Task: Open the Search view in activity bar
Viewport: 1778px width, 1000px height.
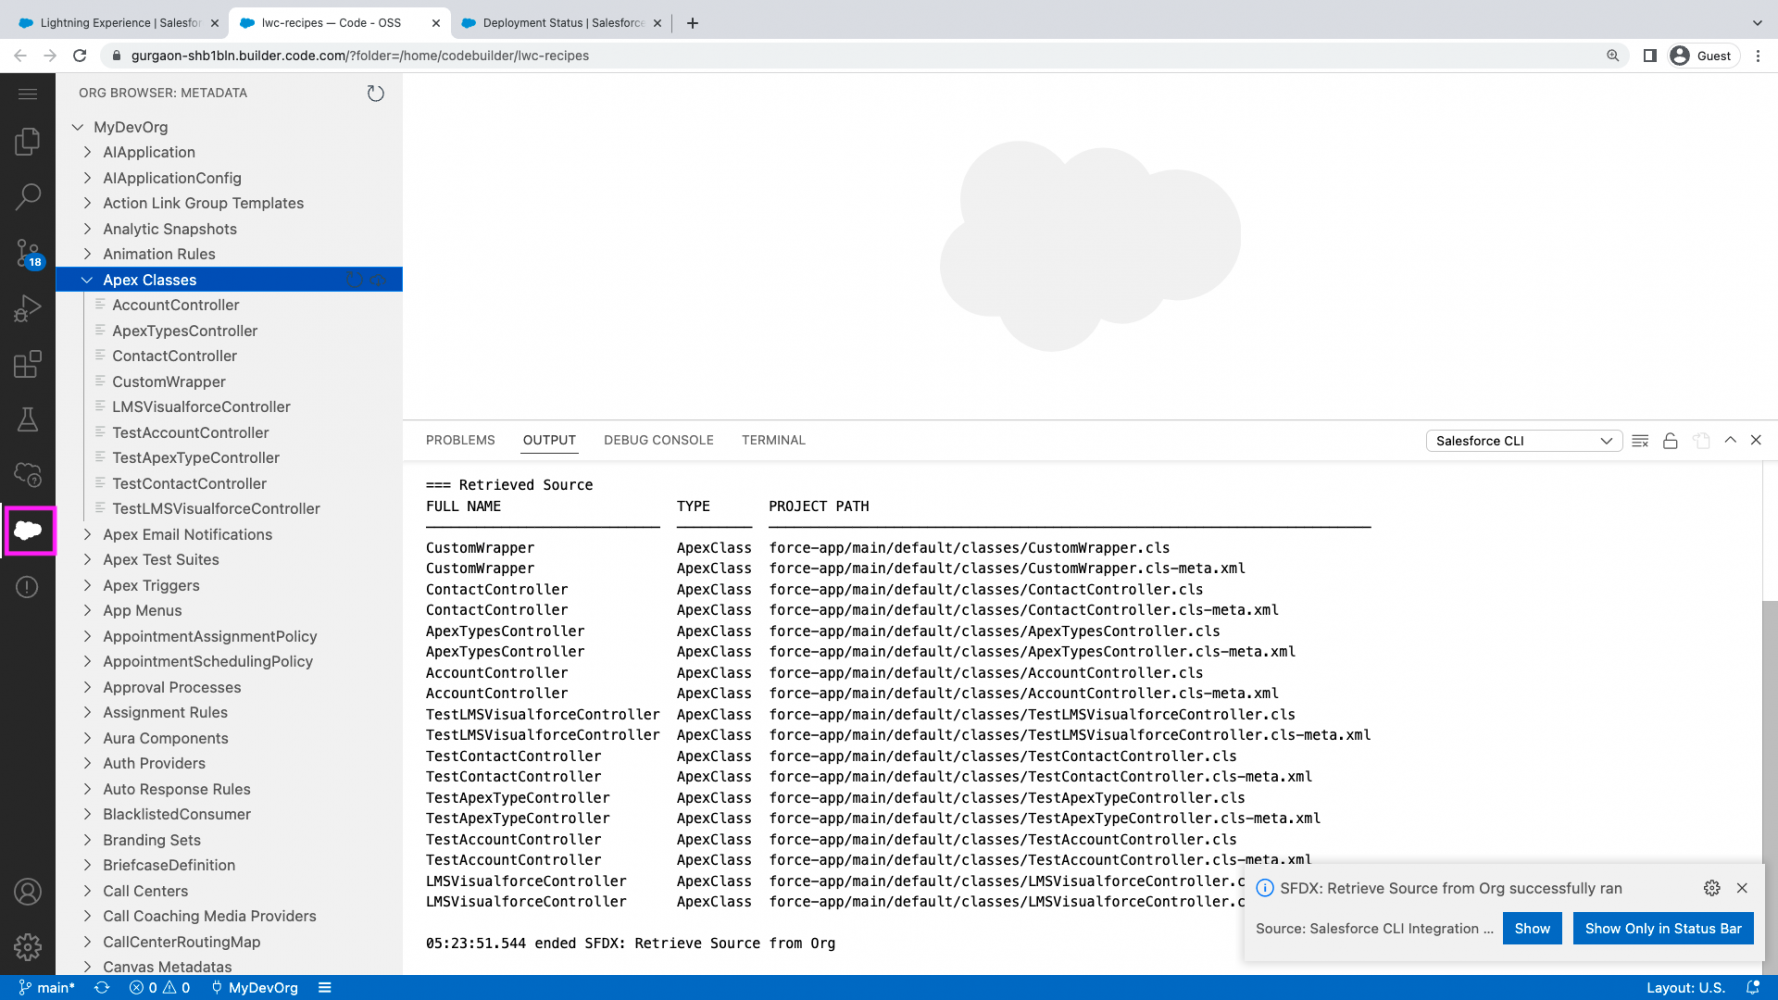Action: tap(28, 196)
